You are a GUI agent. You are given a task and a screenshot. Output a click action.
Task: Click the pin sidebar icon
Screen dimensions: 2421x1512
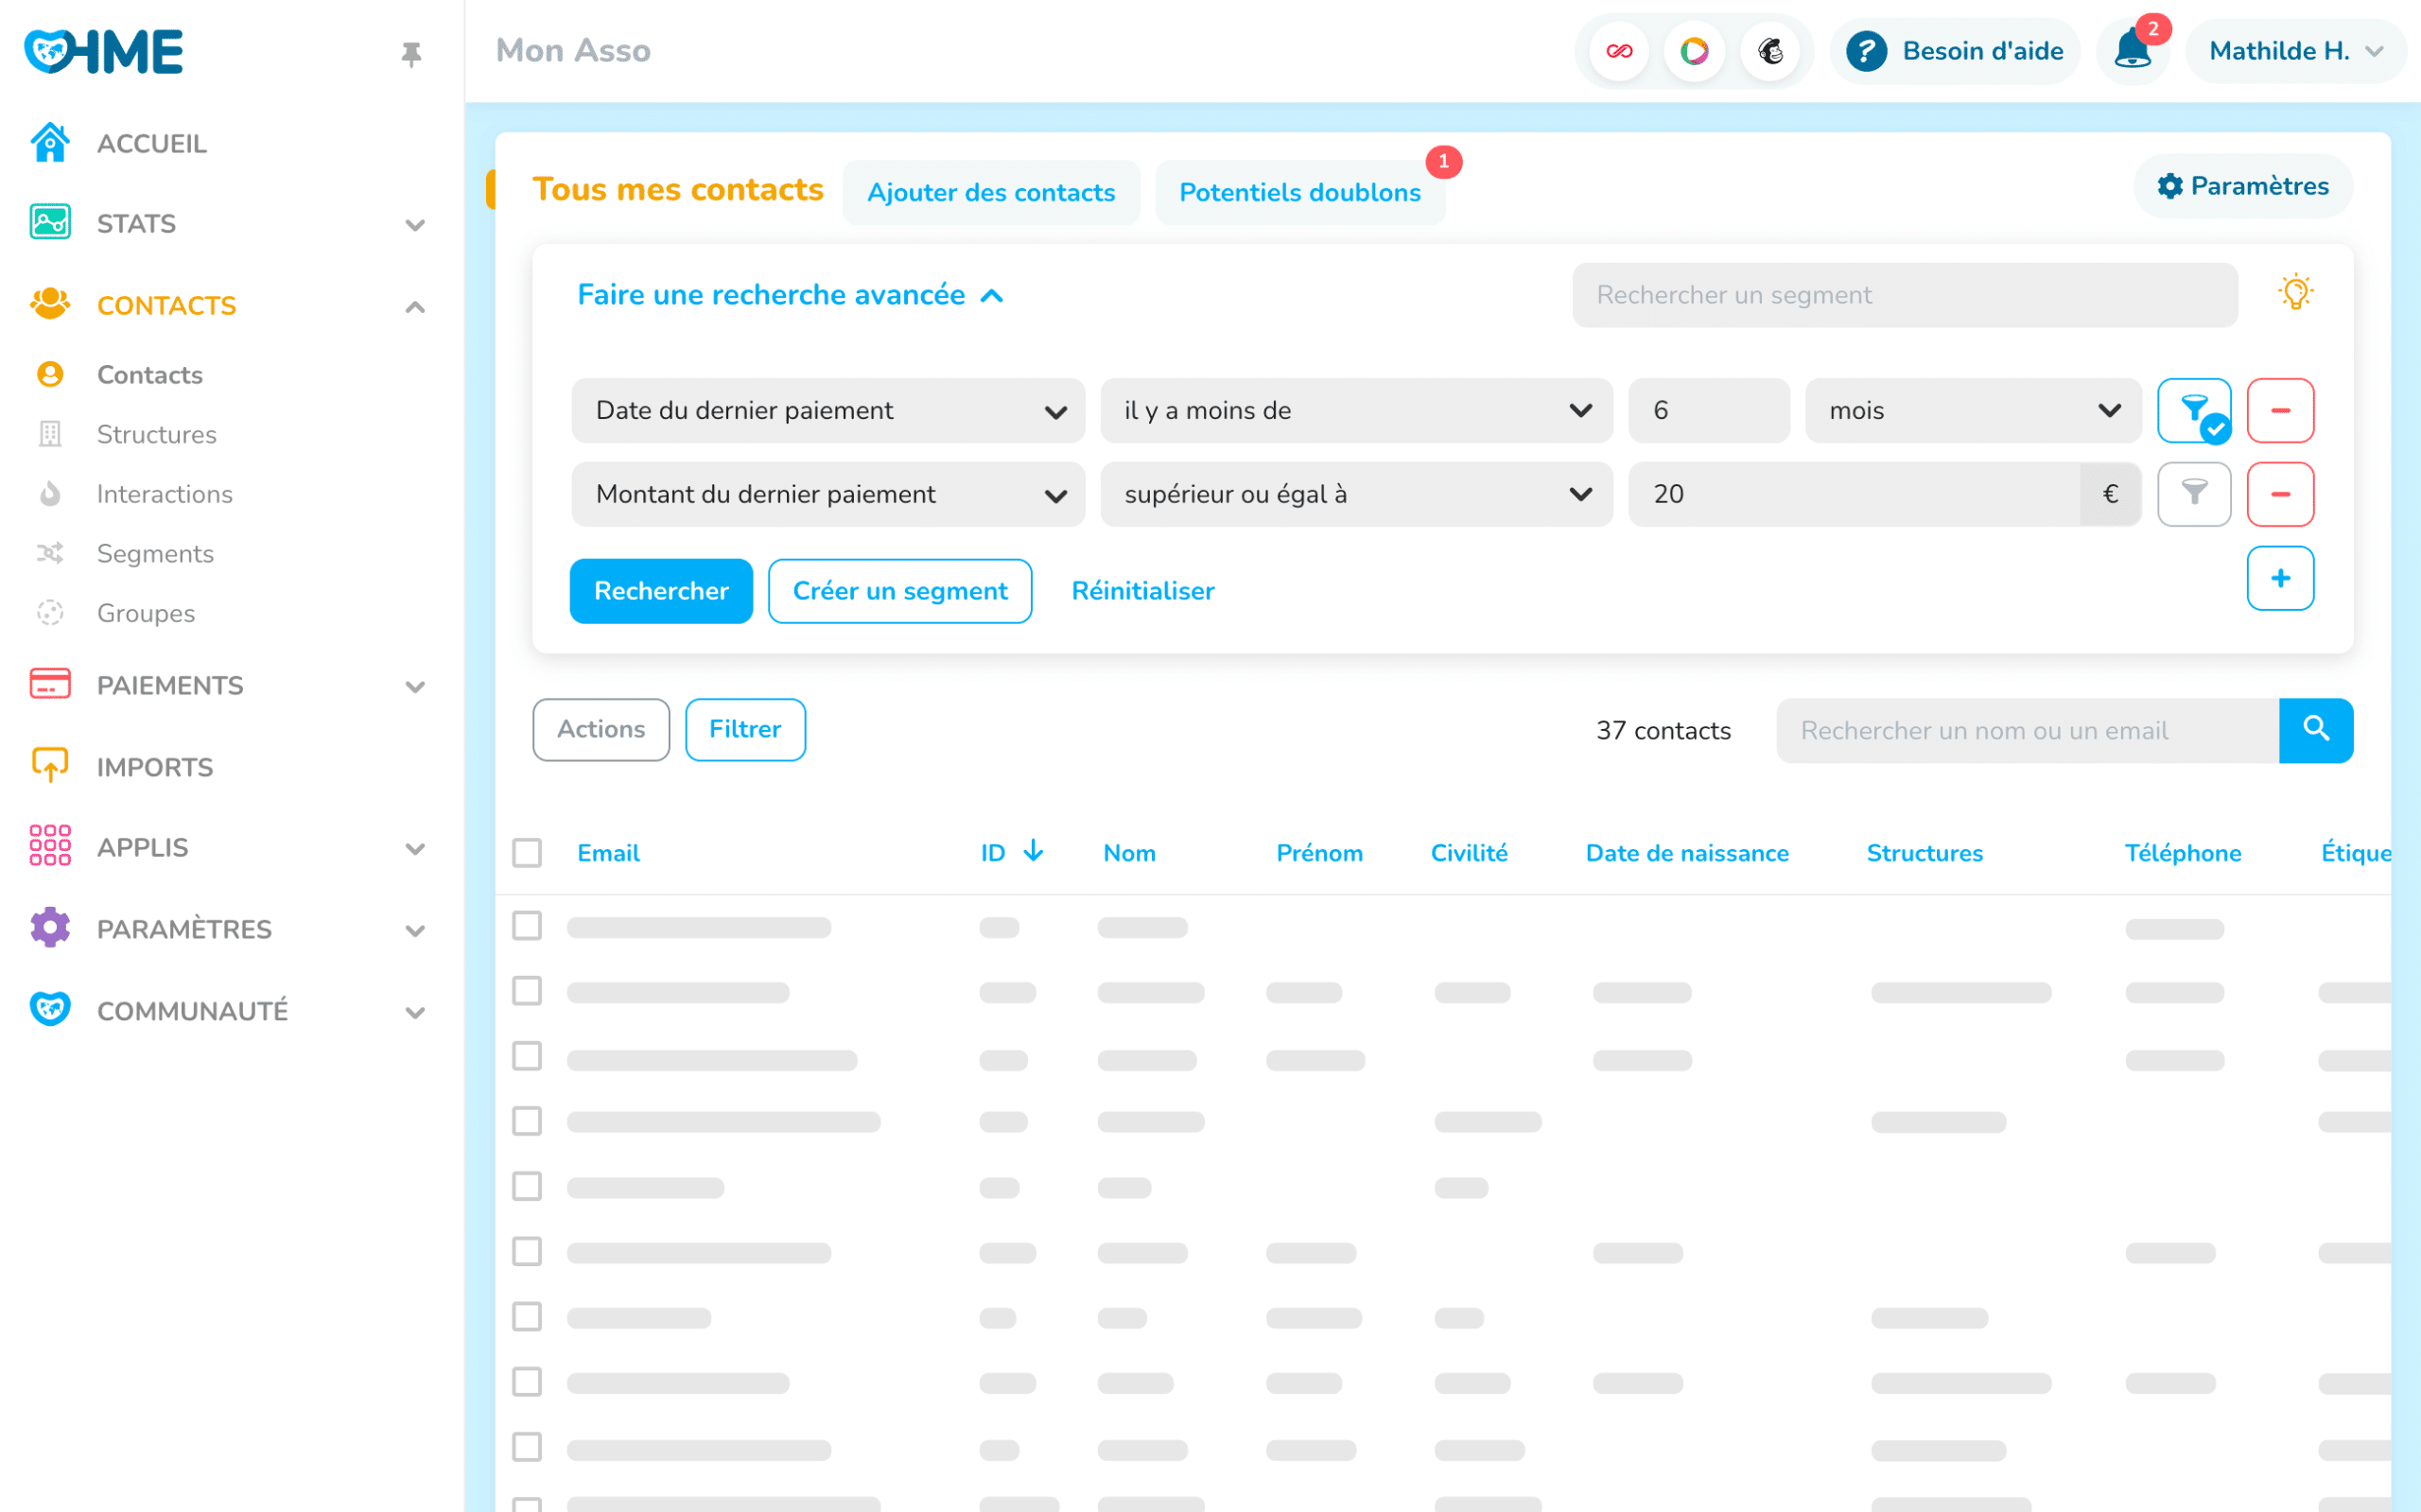411,53
